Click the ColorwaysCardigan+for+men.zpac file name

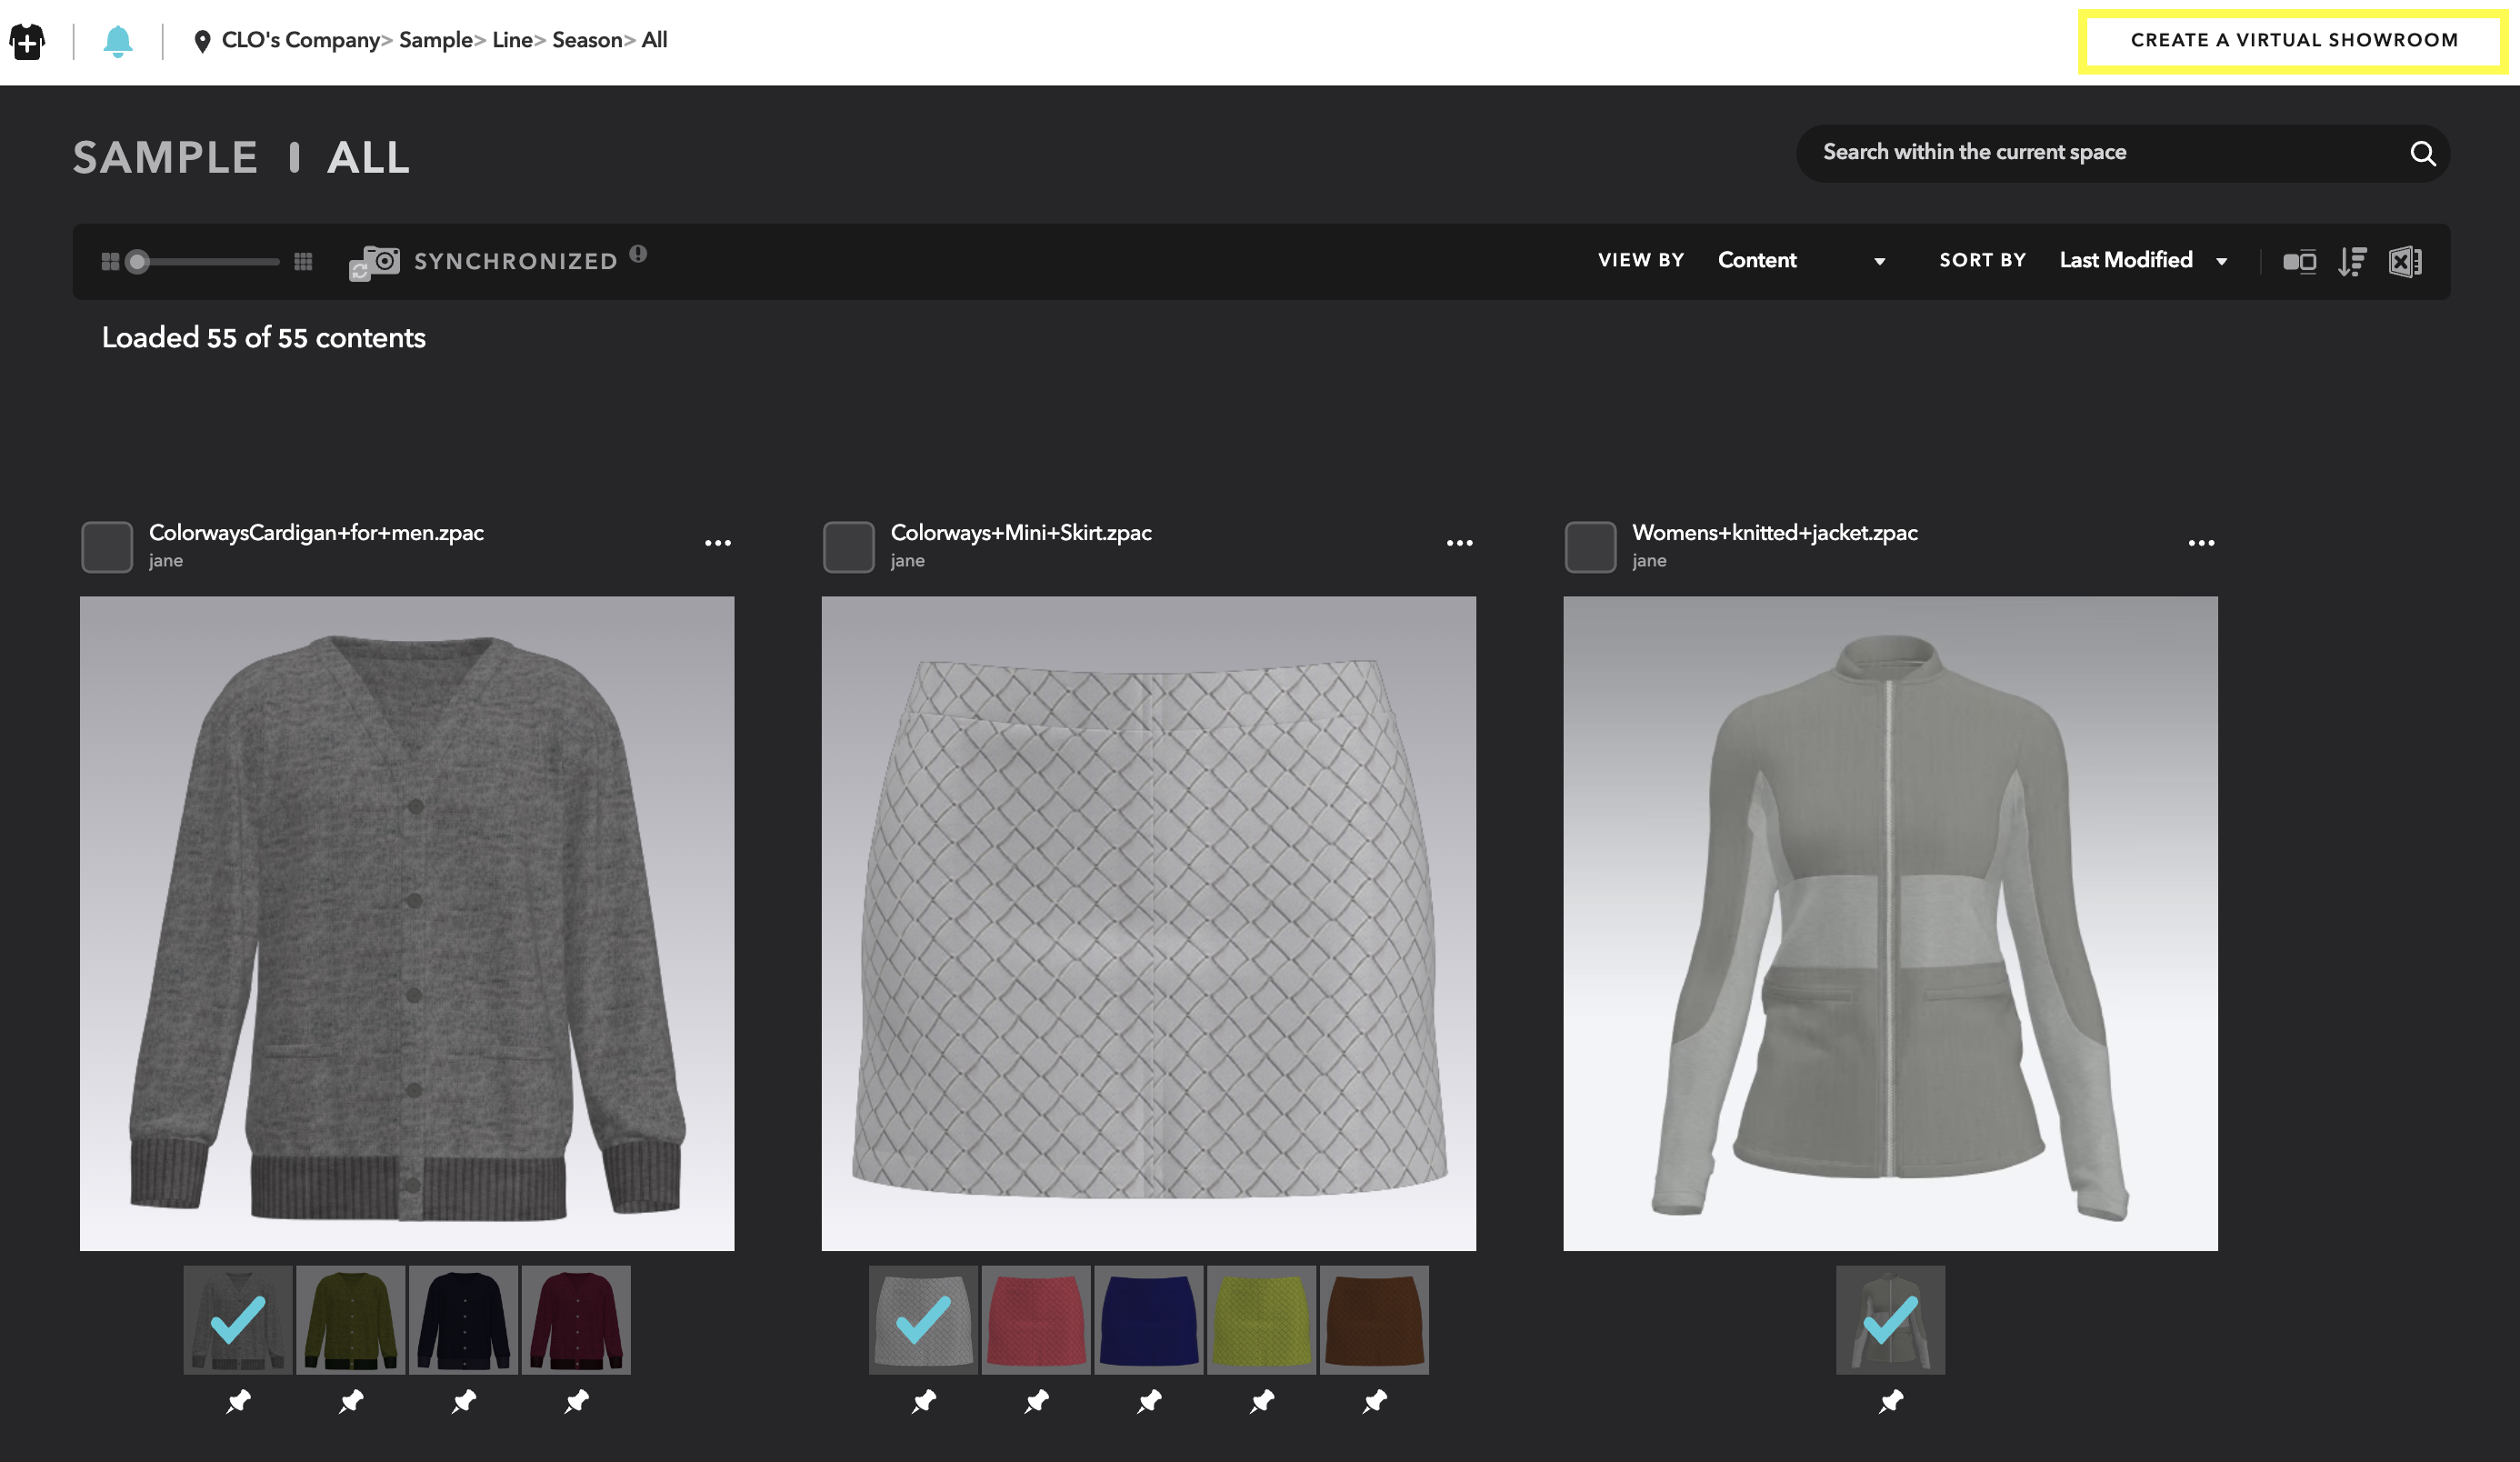click(x=316, y=533)
